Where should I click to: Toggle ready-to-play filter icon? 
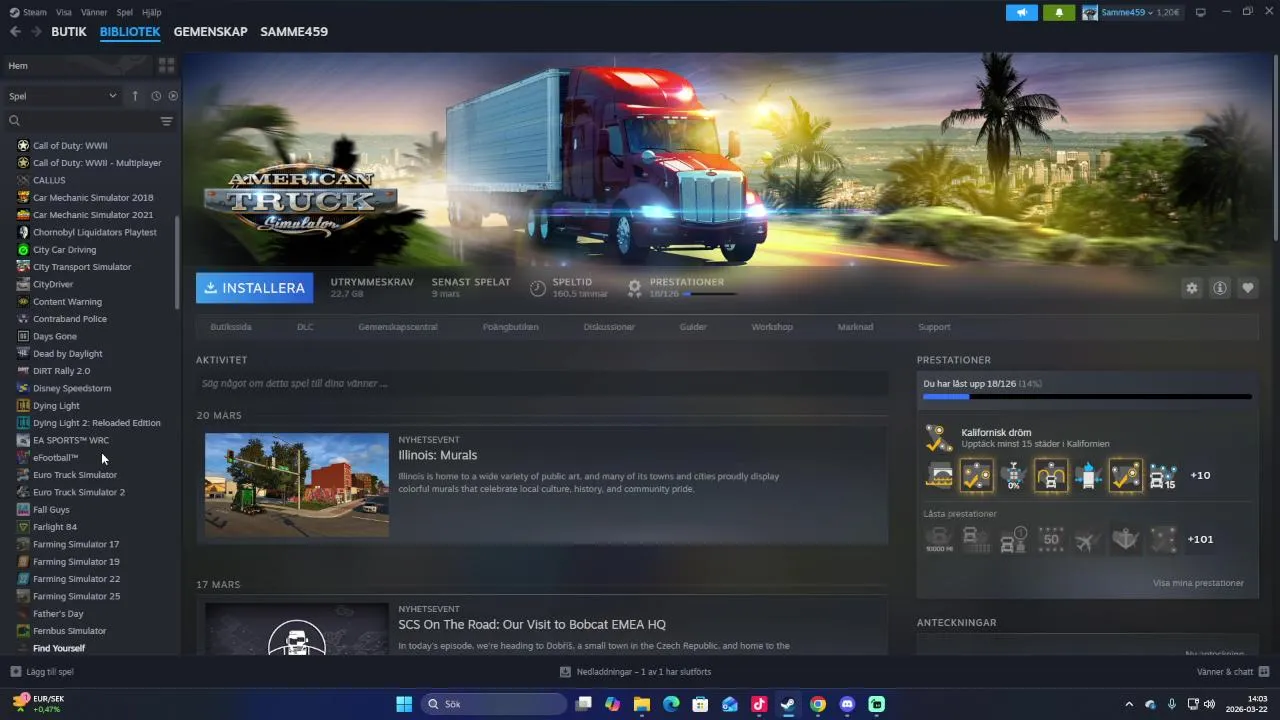point(173,96)
